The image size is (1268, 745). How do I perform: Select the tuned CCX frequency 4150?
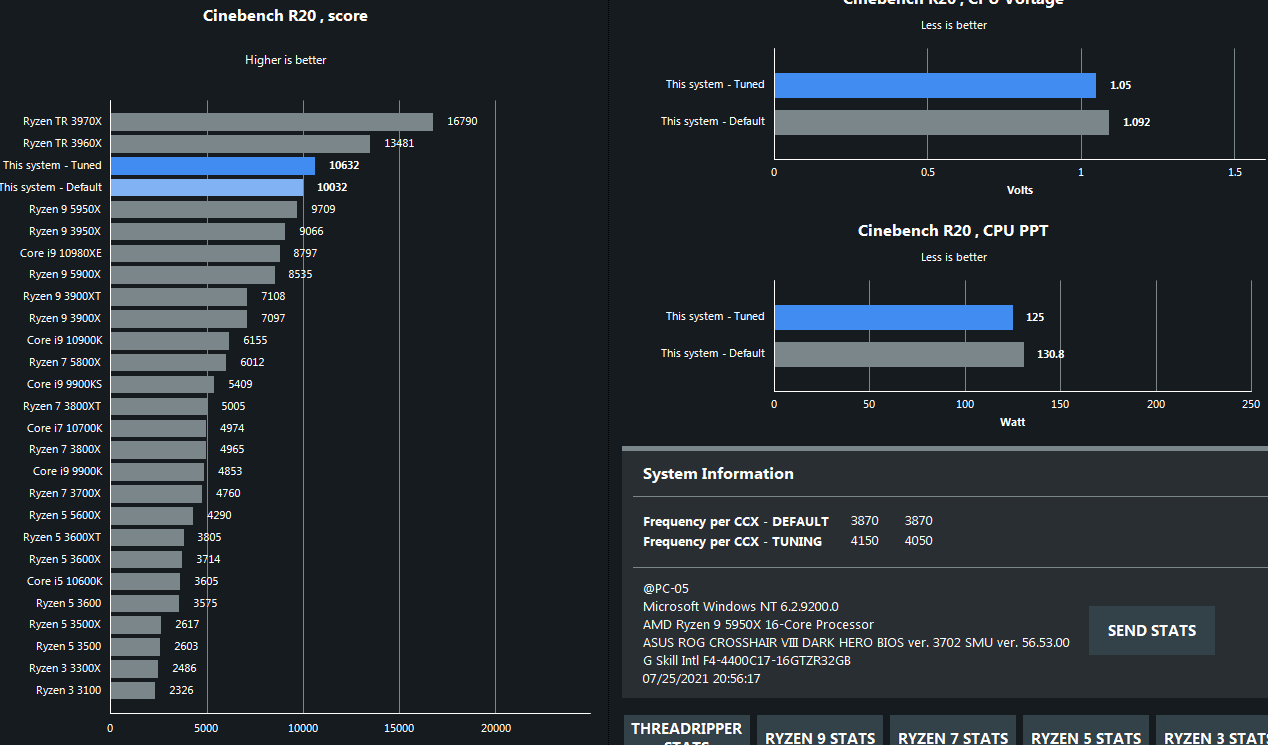tap(865, 541)
